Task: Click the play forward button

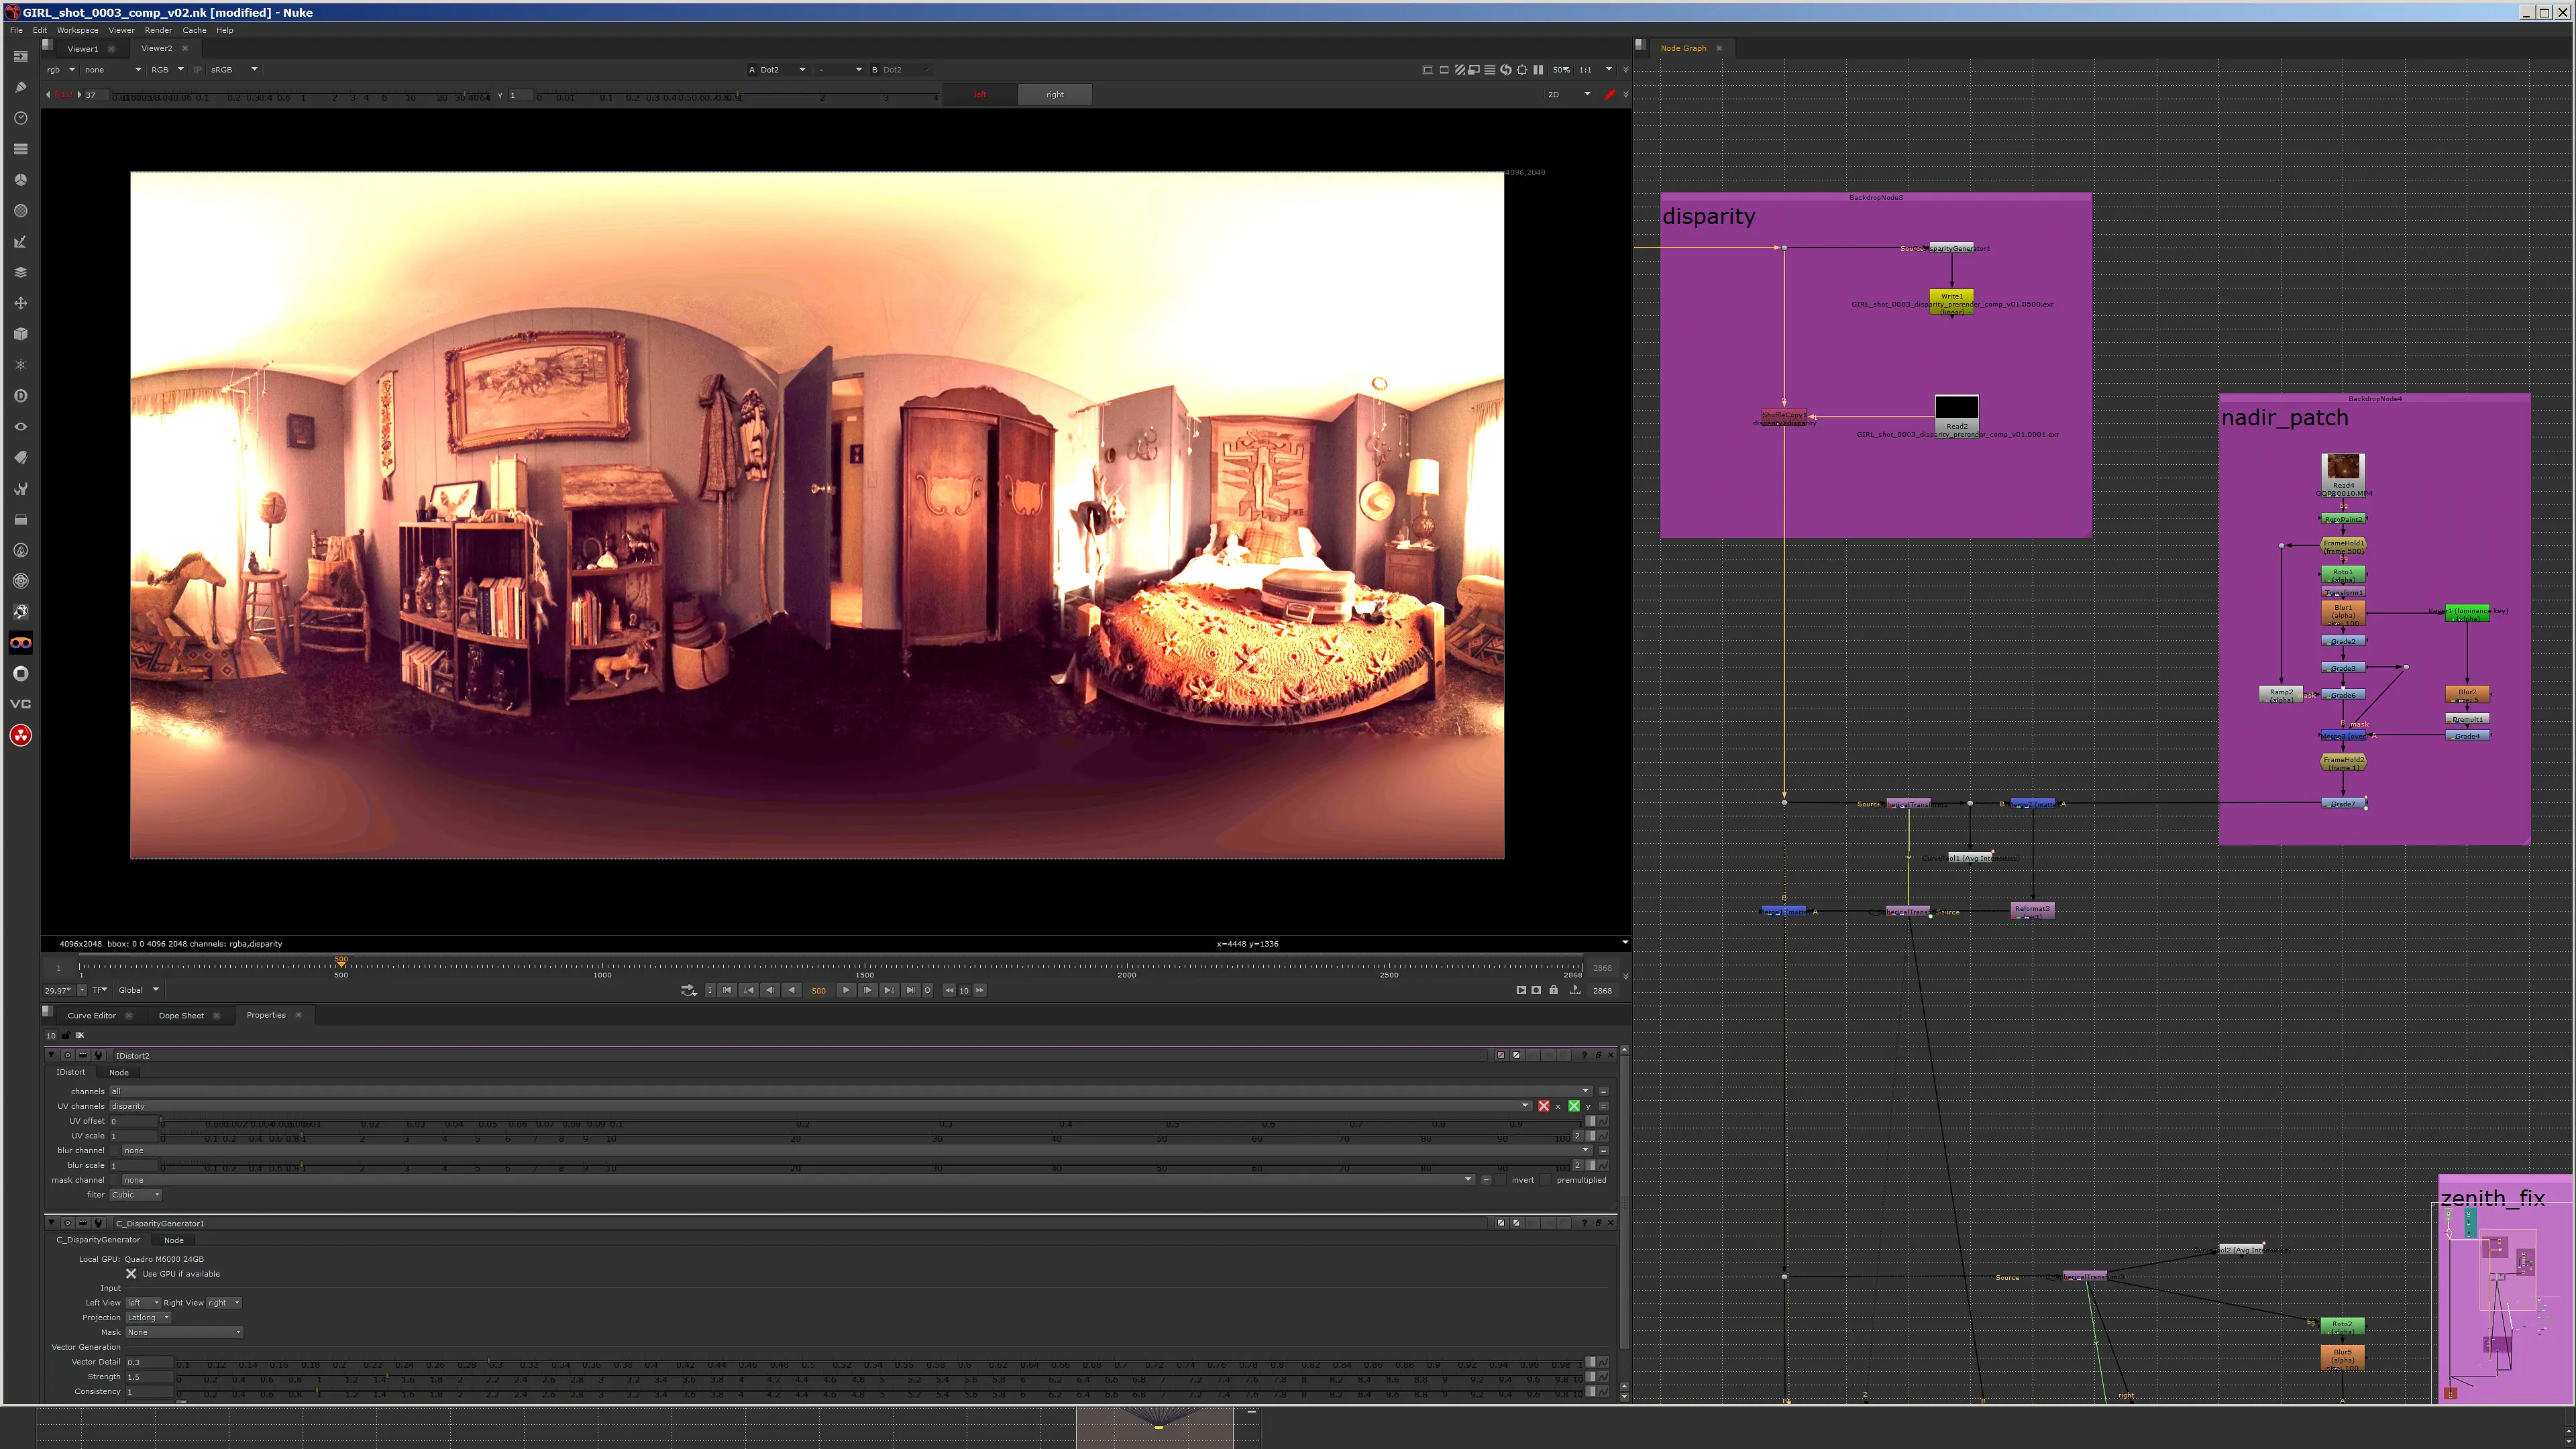Action: (x=846, y=990)
